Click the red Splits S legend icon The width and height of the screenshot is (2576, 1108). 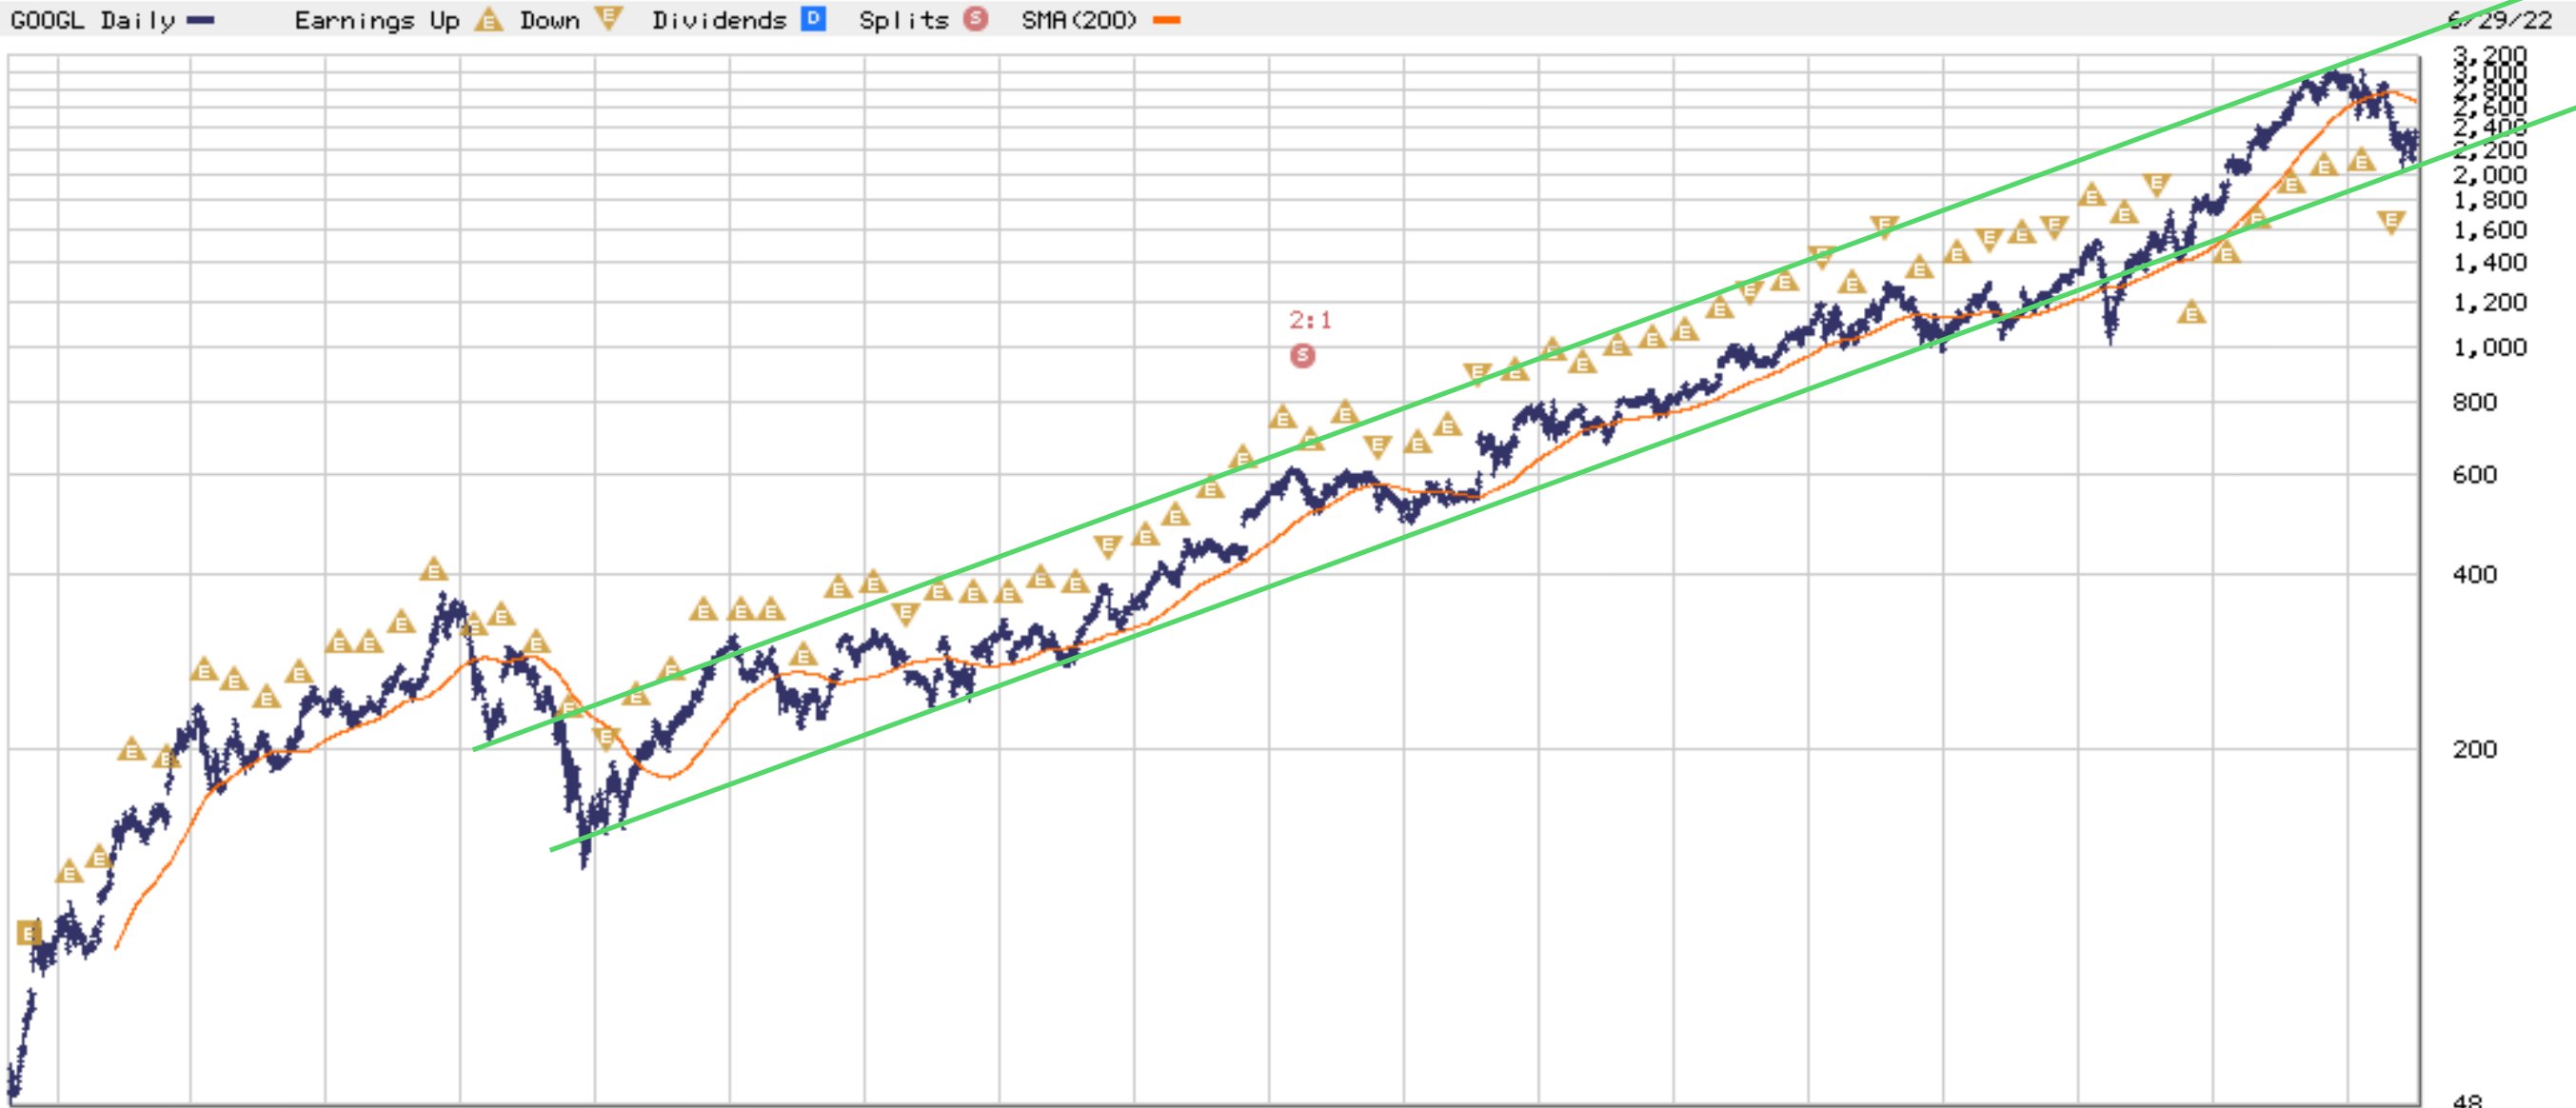[975, 19]
